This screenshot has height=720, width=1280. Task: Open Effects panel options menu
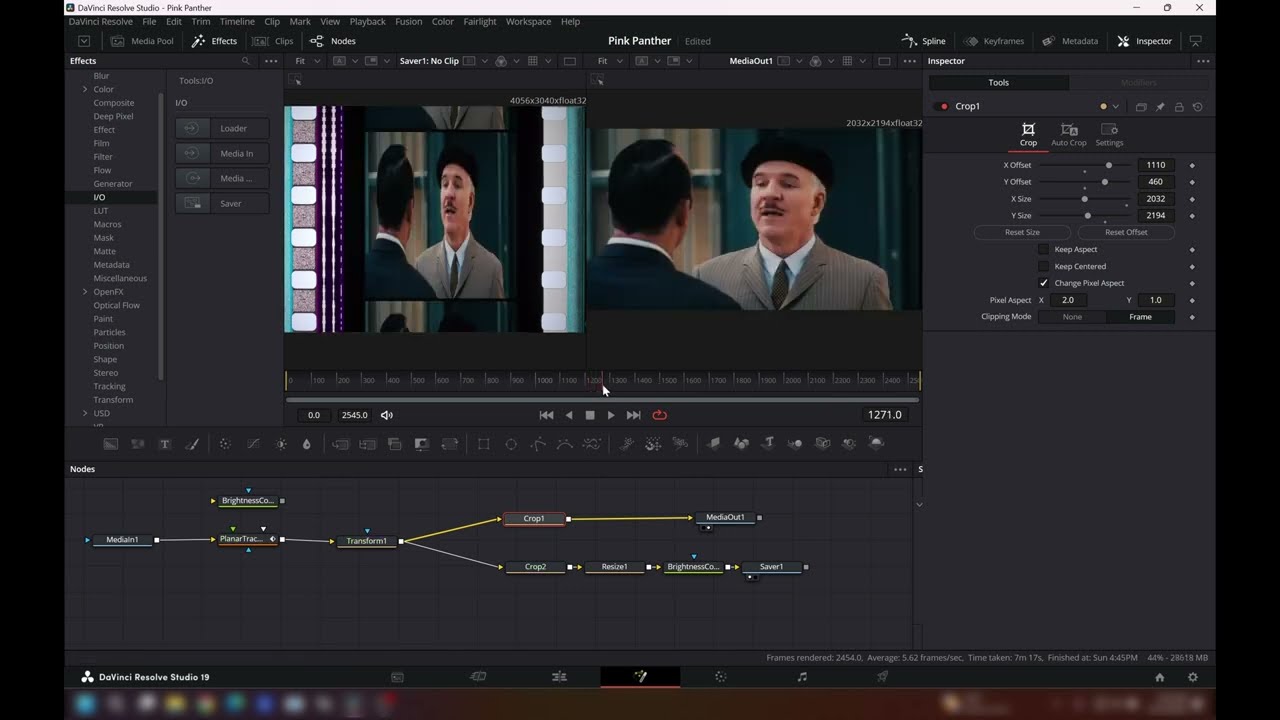(271, 61)
